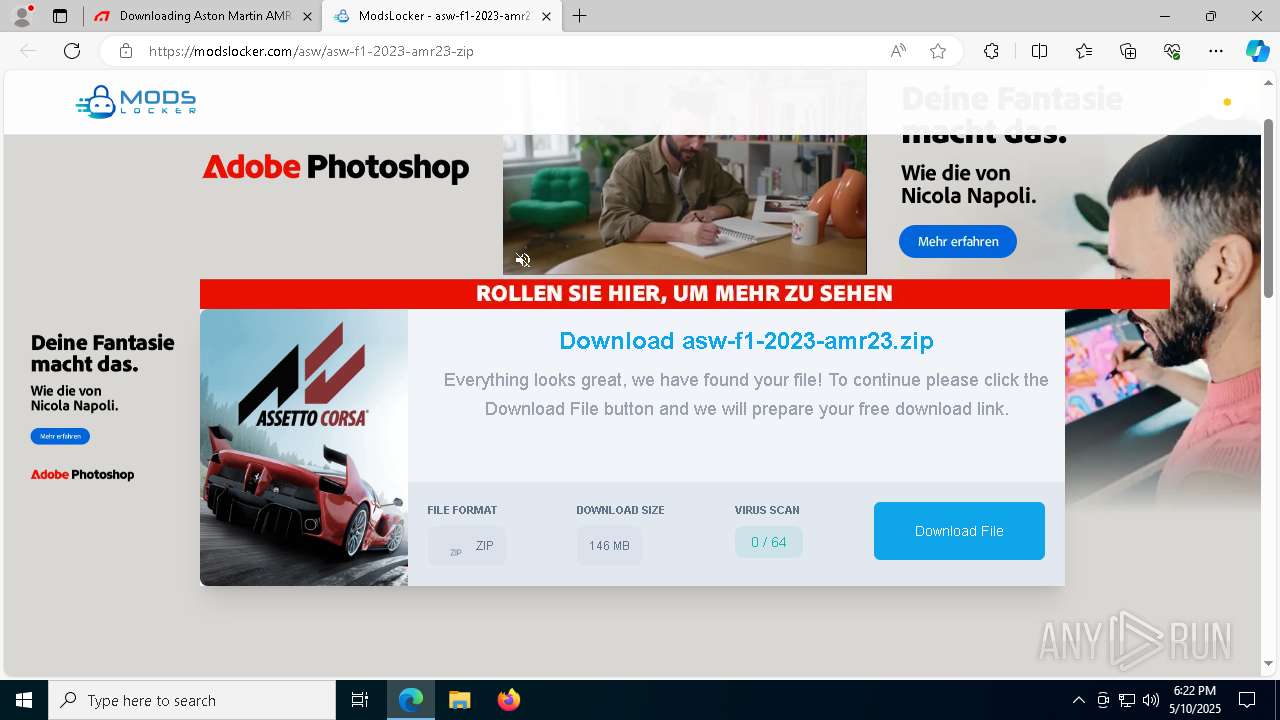Open Firefox from the taskbar
Viewport: 1280px width, 720px height.
tap(508, 700)
